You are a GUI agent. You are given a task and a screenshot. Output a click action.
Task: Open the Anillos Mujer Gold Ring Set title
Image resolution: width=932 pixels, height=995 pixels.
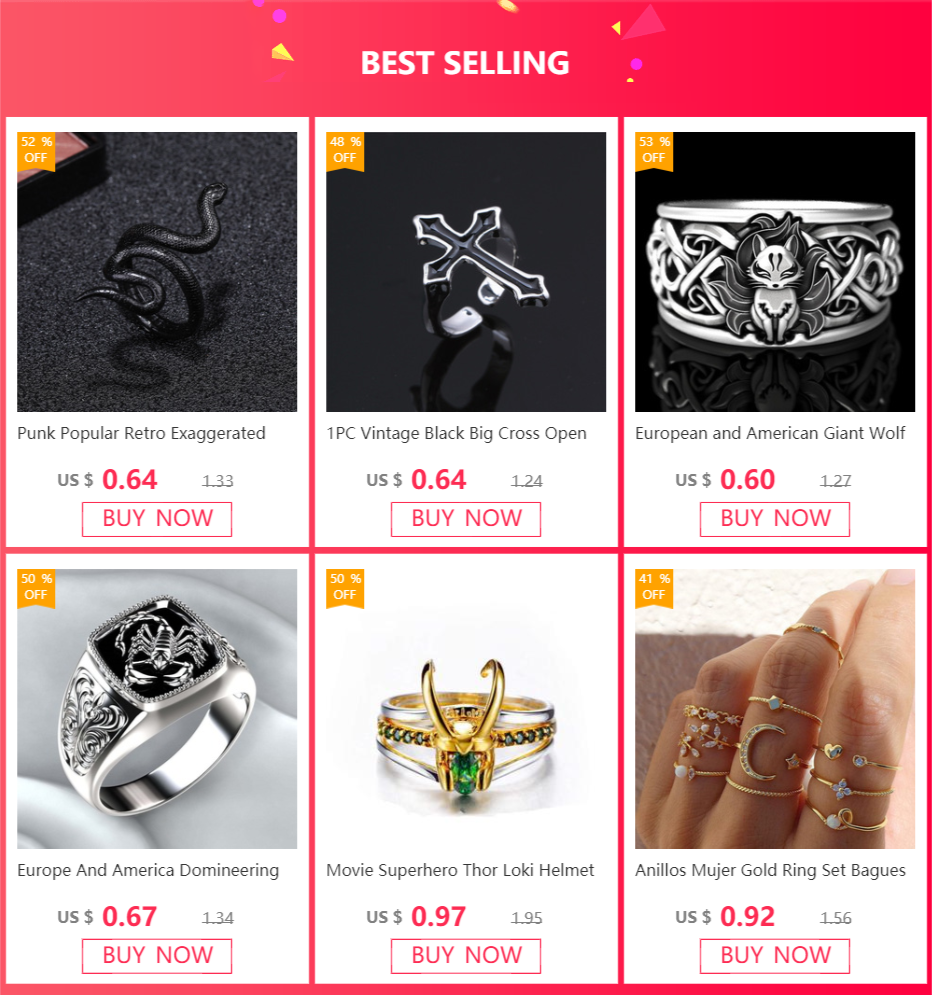tap(770, 871)
